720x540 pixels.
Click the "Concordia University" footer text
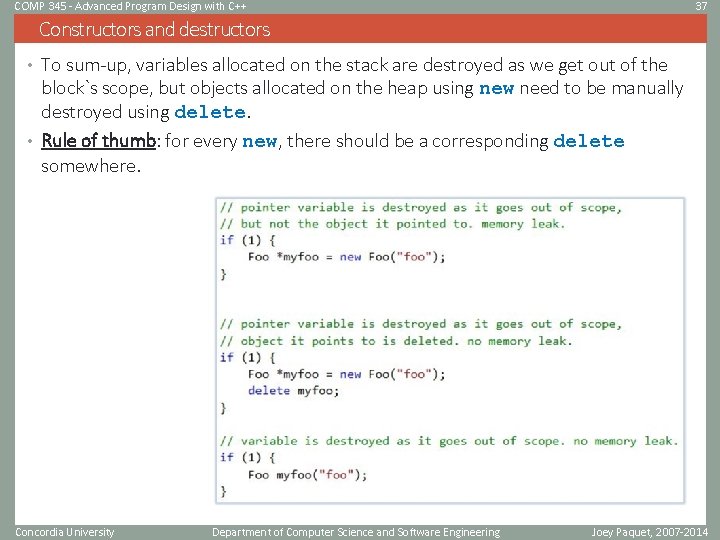[x=65, y=532]
